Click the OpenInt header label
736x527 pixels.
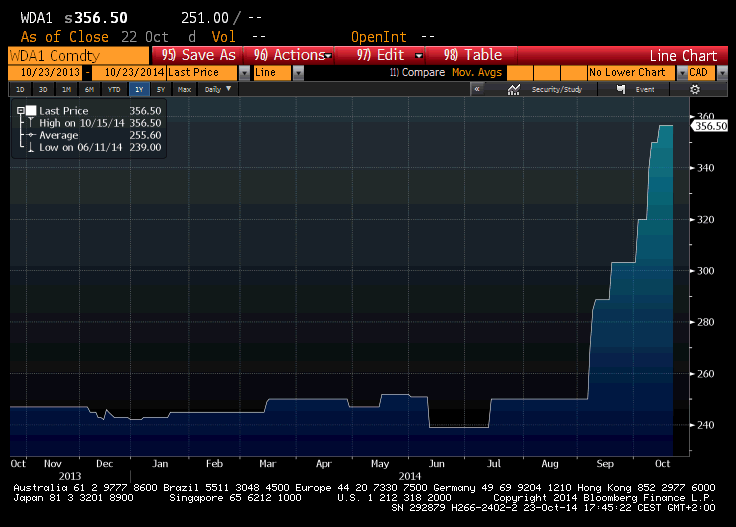pyautogui.click(x=379, y=37)
